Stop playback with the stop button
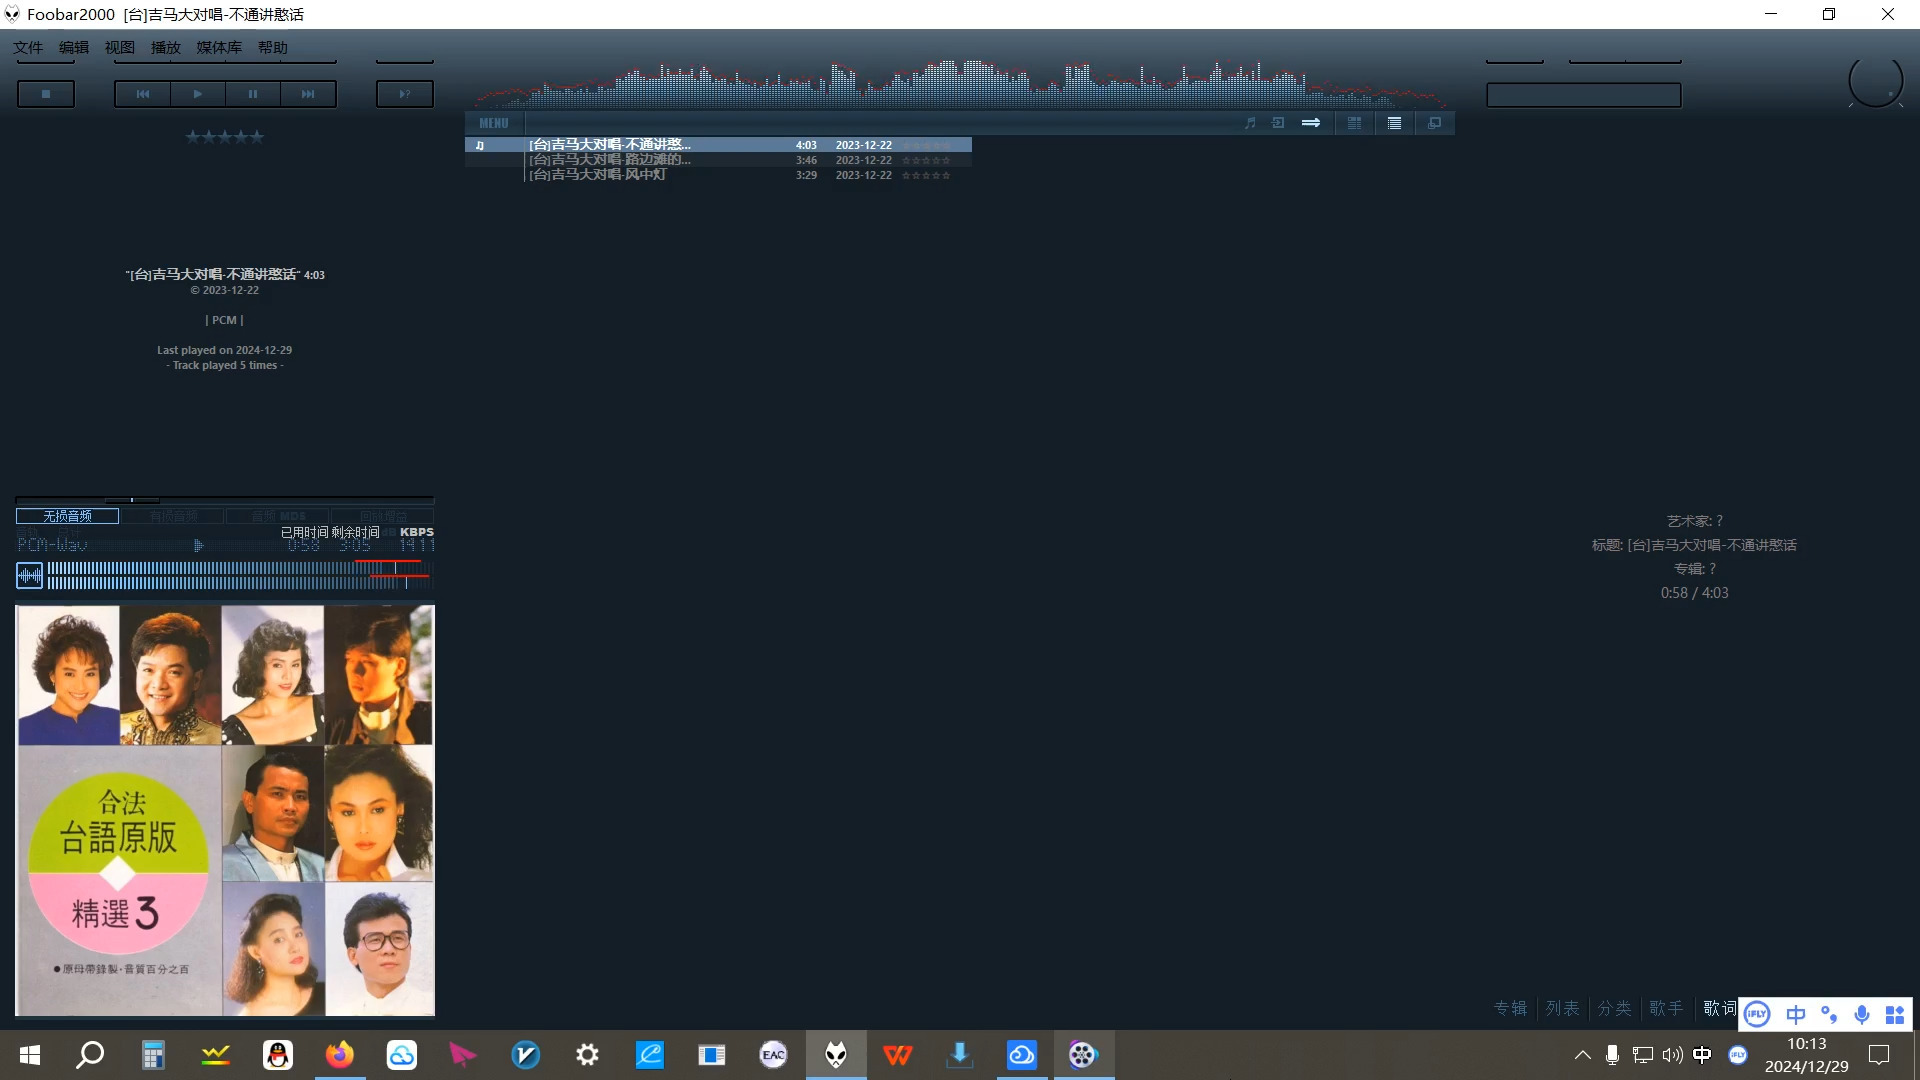The width and height of the screenshot is (1920, 1080). pyautogui.click(x=46, y=94)
